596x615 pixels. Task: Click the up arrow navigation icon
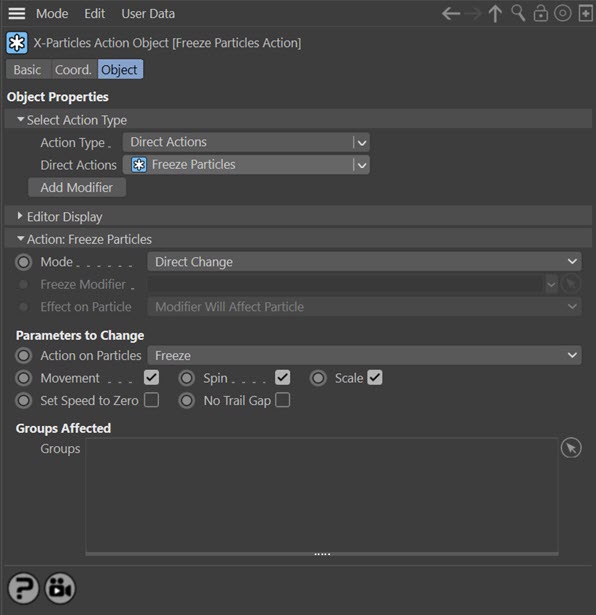pos(495,14)
